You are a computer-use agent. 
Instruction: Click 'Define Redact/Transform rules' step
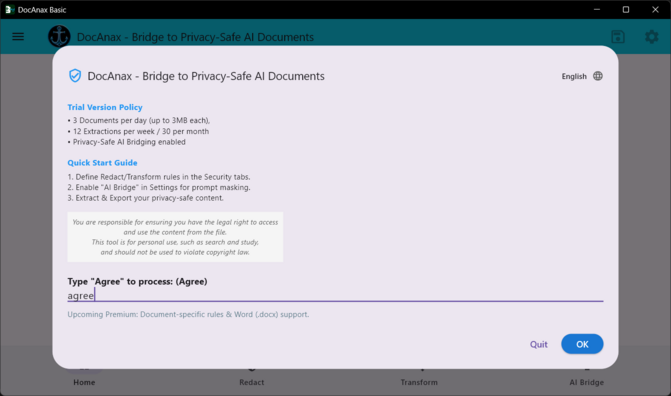pos(159,177)
